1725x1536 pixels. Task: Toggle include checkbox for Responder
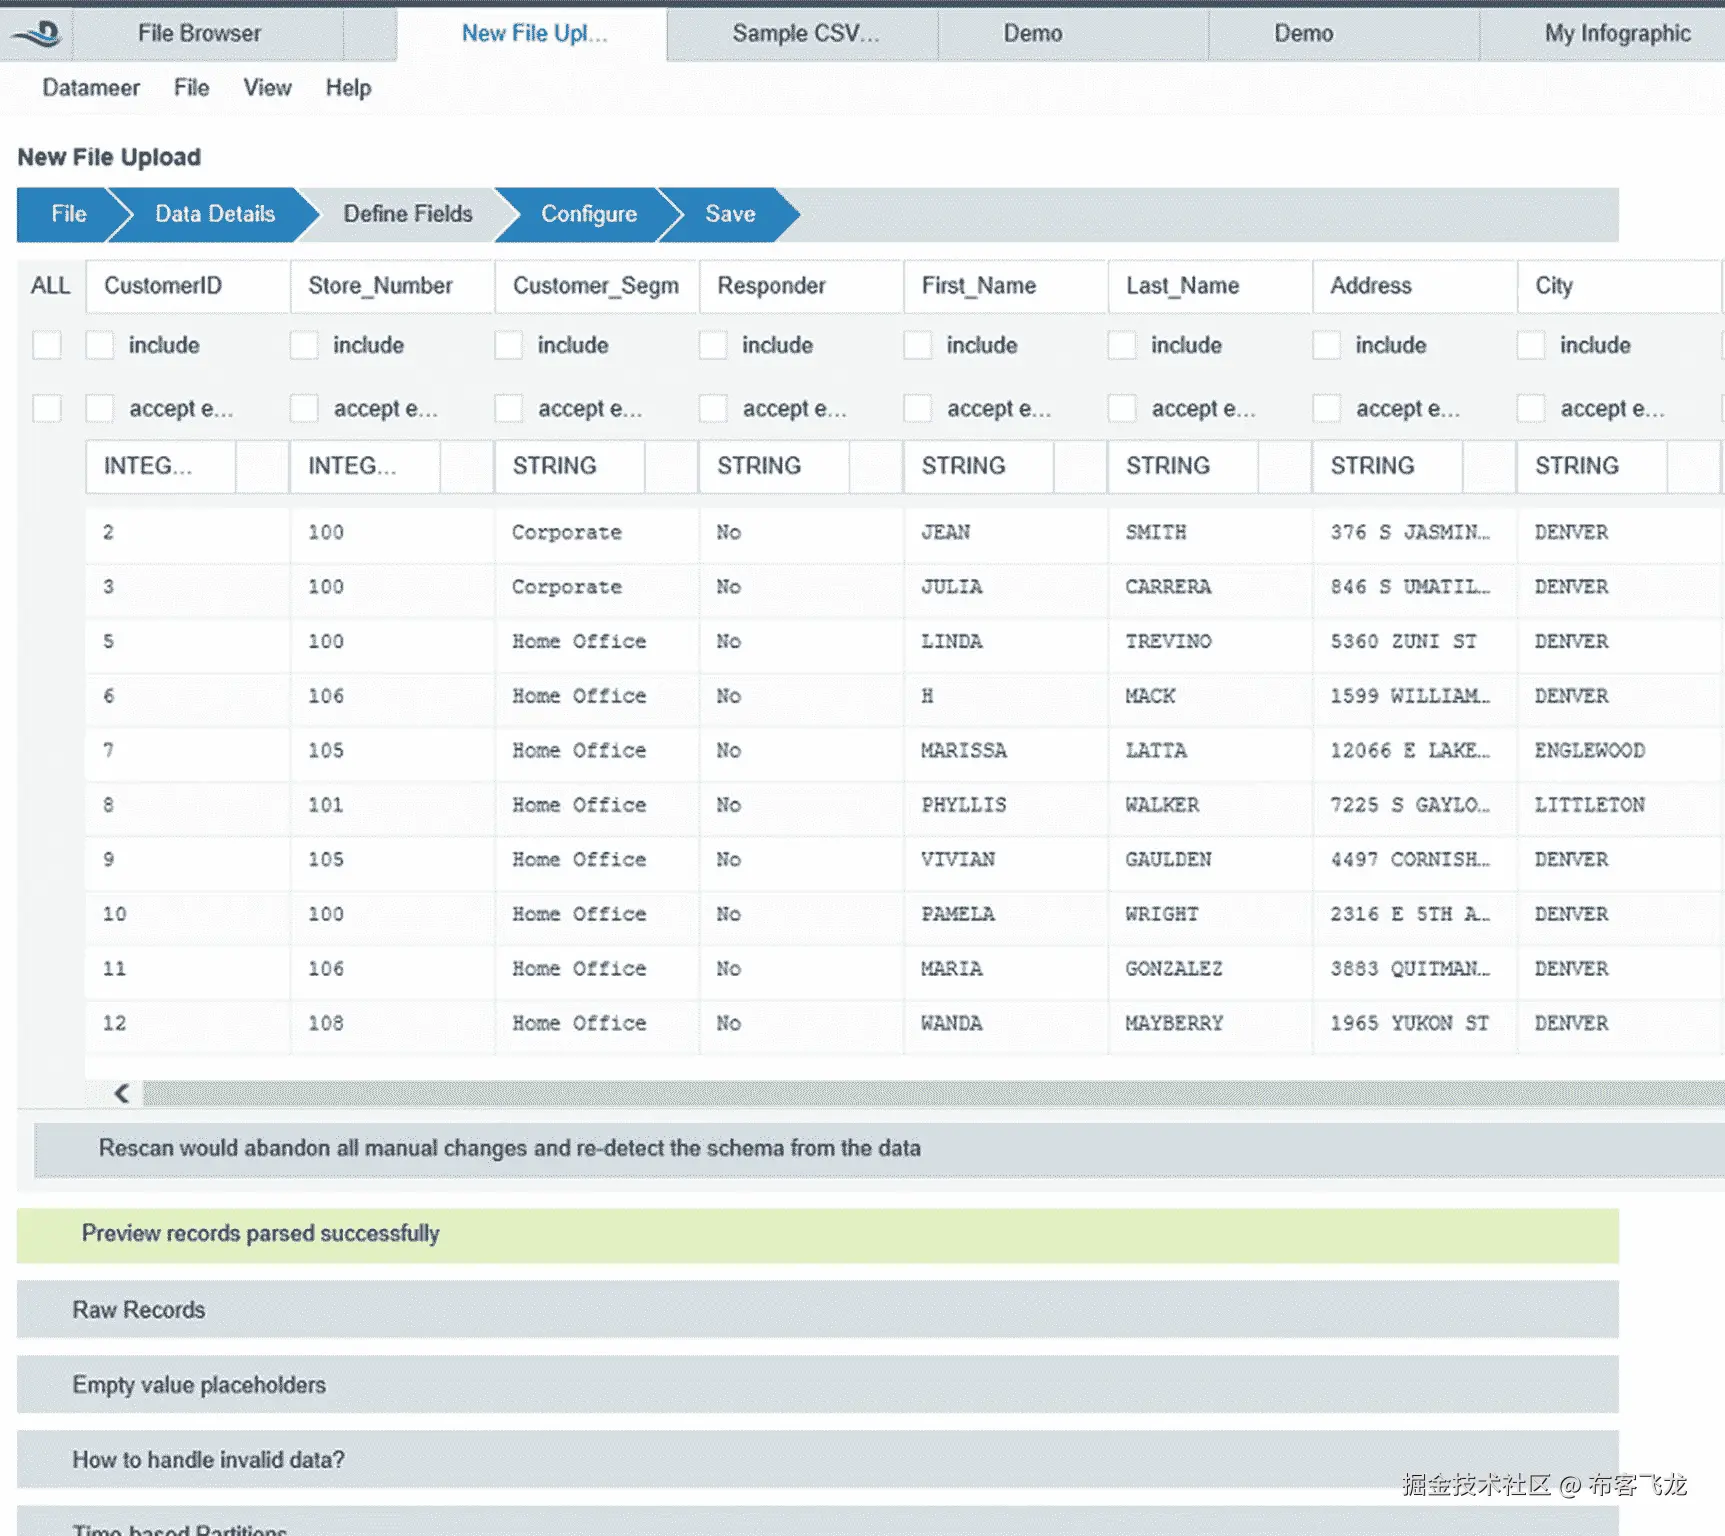[x=713, y=346]
